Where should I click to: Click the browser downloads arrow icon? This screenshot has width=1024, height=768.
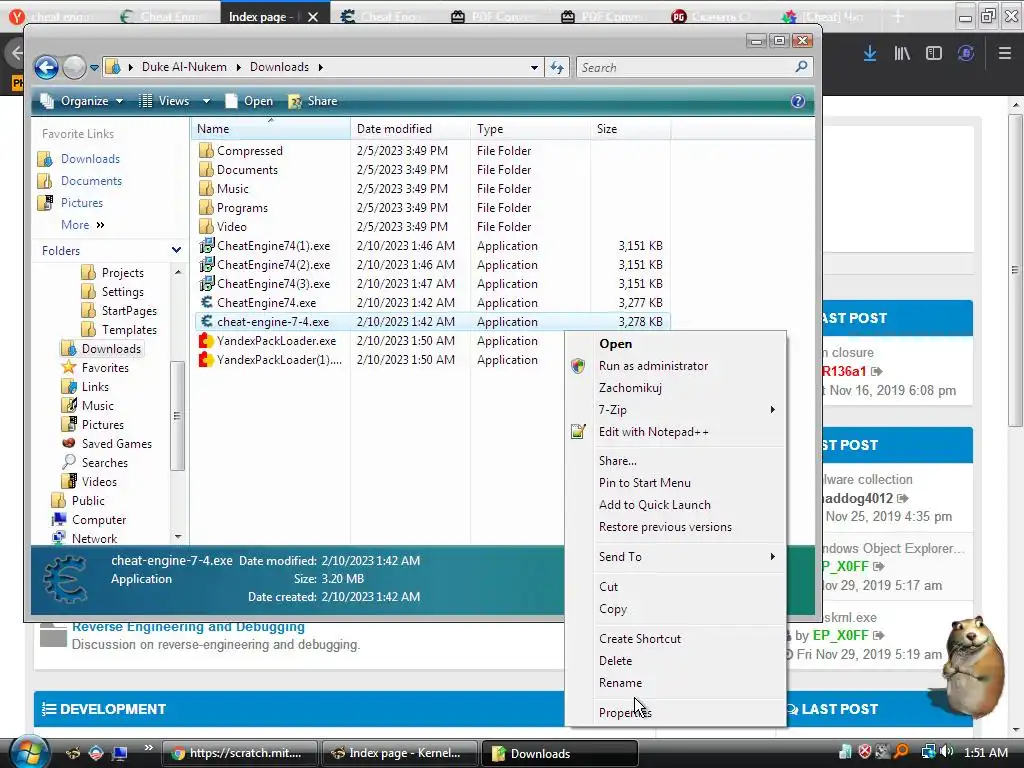click(870, 54)
